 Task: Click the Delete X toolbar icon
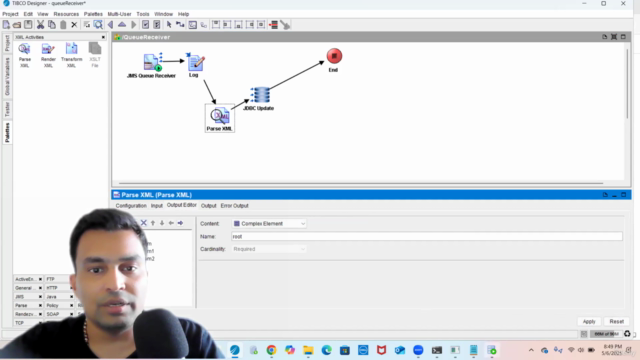click(74, 25)
